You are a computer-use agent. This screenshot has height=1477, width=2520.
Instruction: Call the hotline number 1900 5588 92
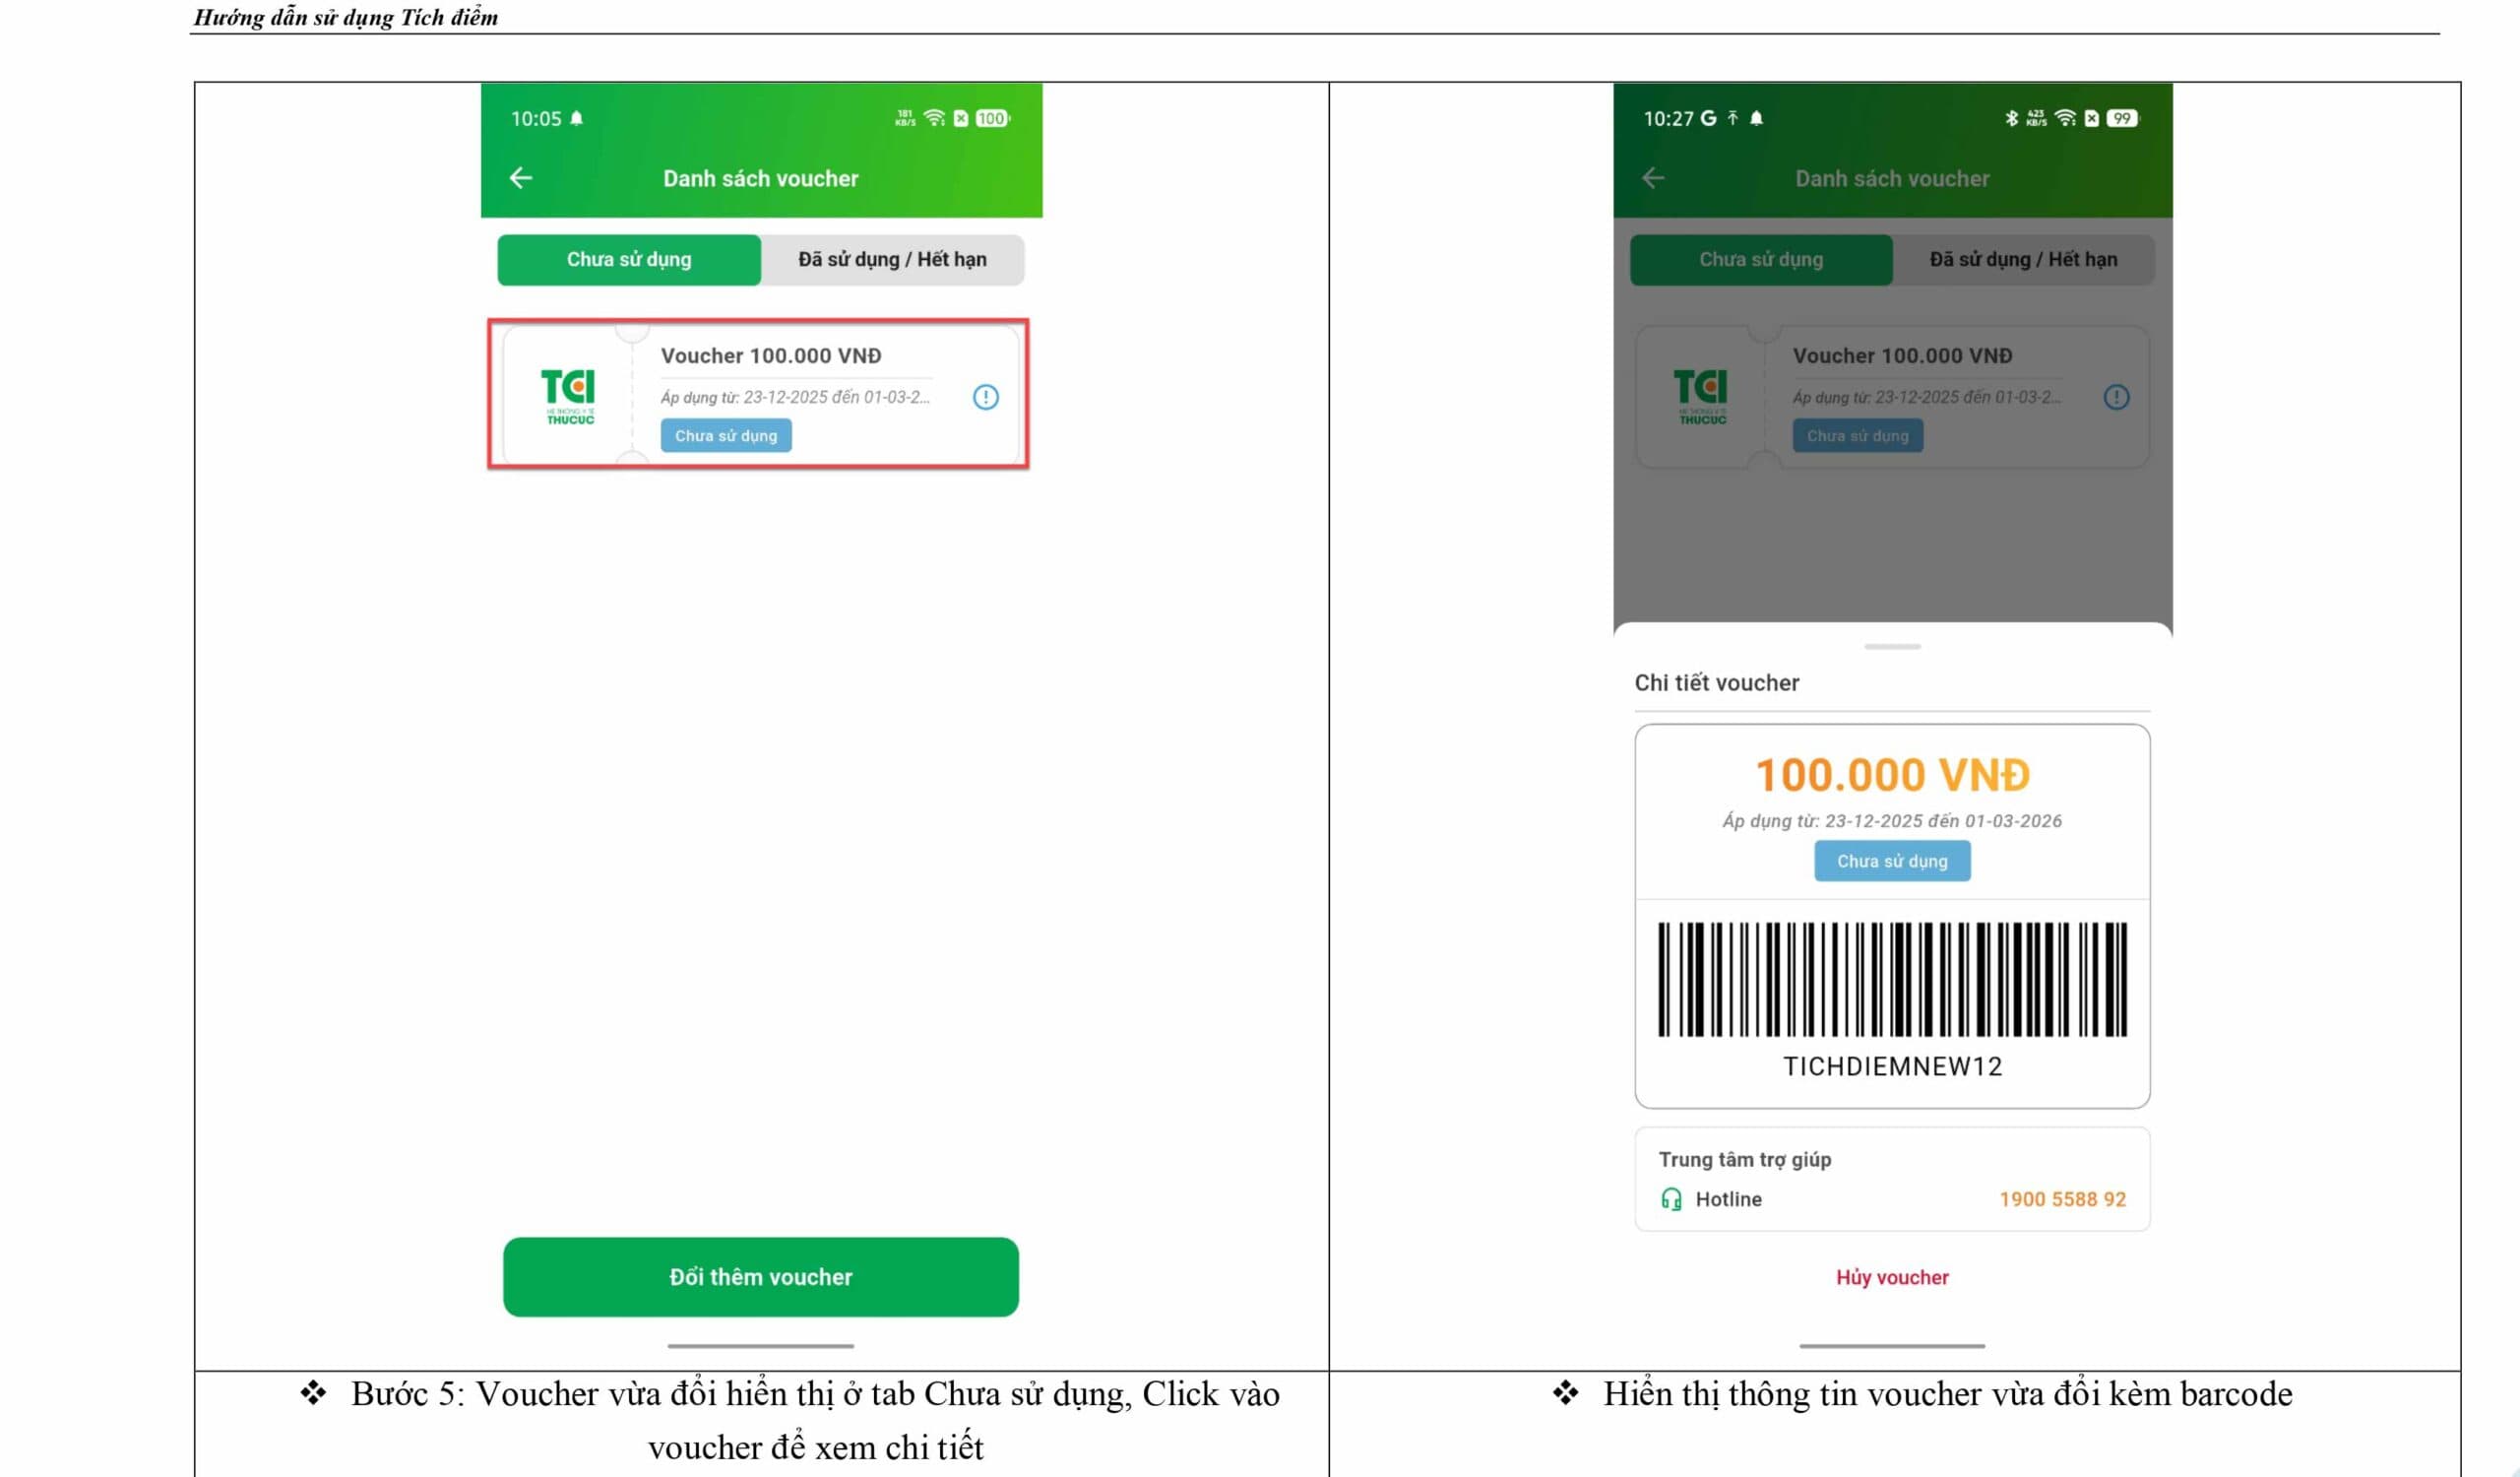(2062, 1199)
